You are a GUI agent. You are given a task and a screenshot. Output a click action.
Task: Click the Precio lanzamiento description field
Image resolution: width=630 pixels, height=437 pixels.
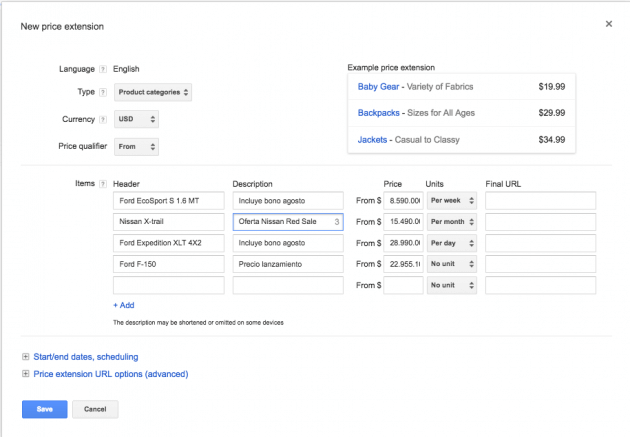click(x=288, y=264)
